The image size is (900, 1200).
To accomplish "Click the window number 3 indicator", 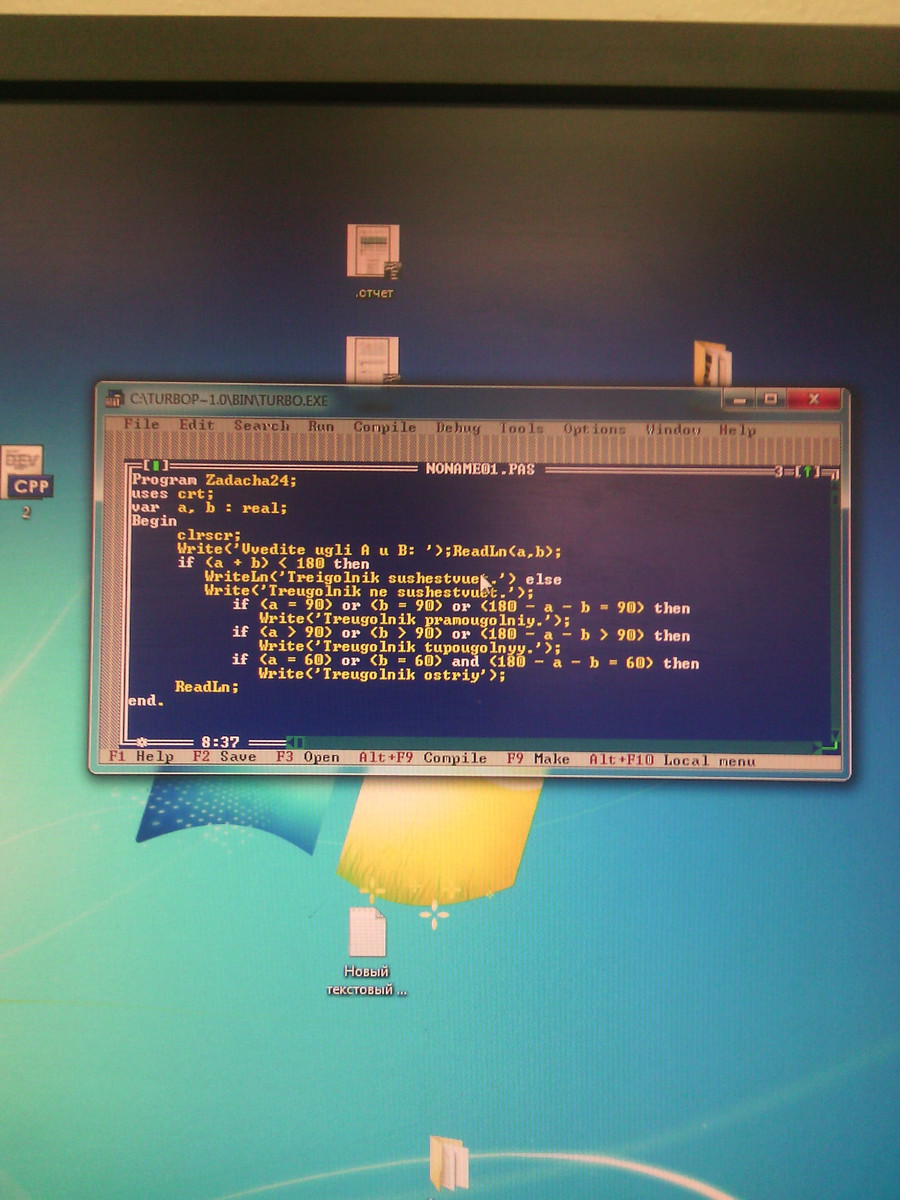I will tap(777, 470).
